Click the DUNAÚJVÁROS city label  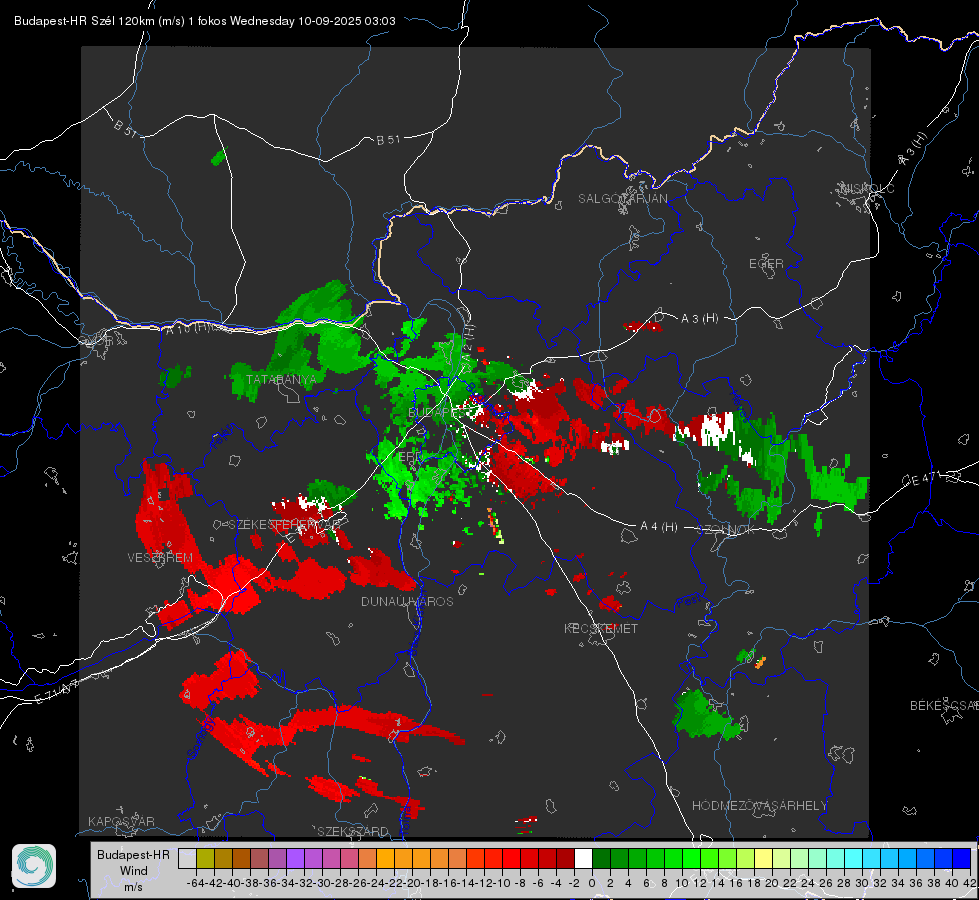tap(407, 601)
